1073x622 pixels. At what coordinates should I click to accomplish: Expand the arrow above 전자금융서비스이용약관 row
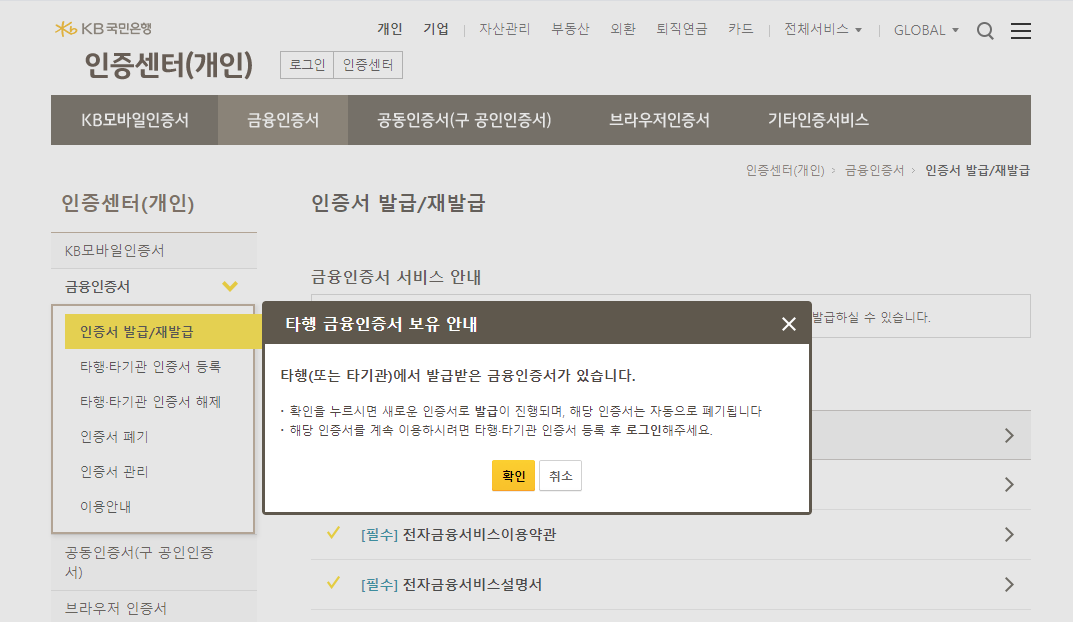[x=1009, y=484]
